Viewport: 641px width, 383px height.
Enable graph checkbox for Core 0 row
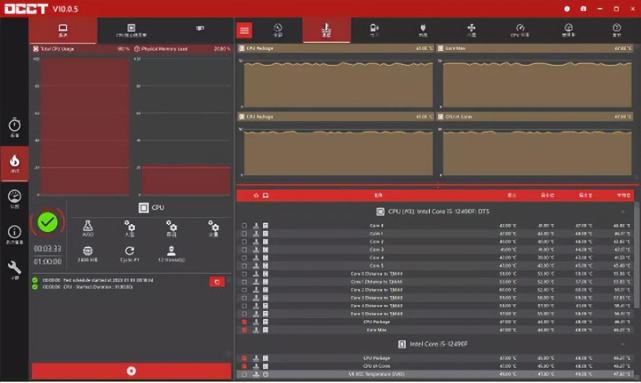(x=244, y=226)
